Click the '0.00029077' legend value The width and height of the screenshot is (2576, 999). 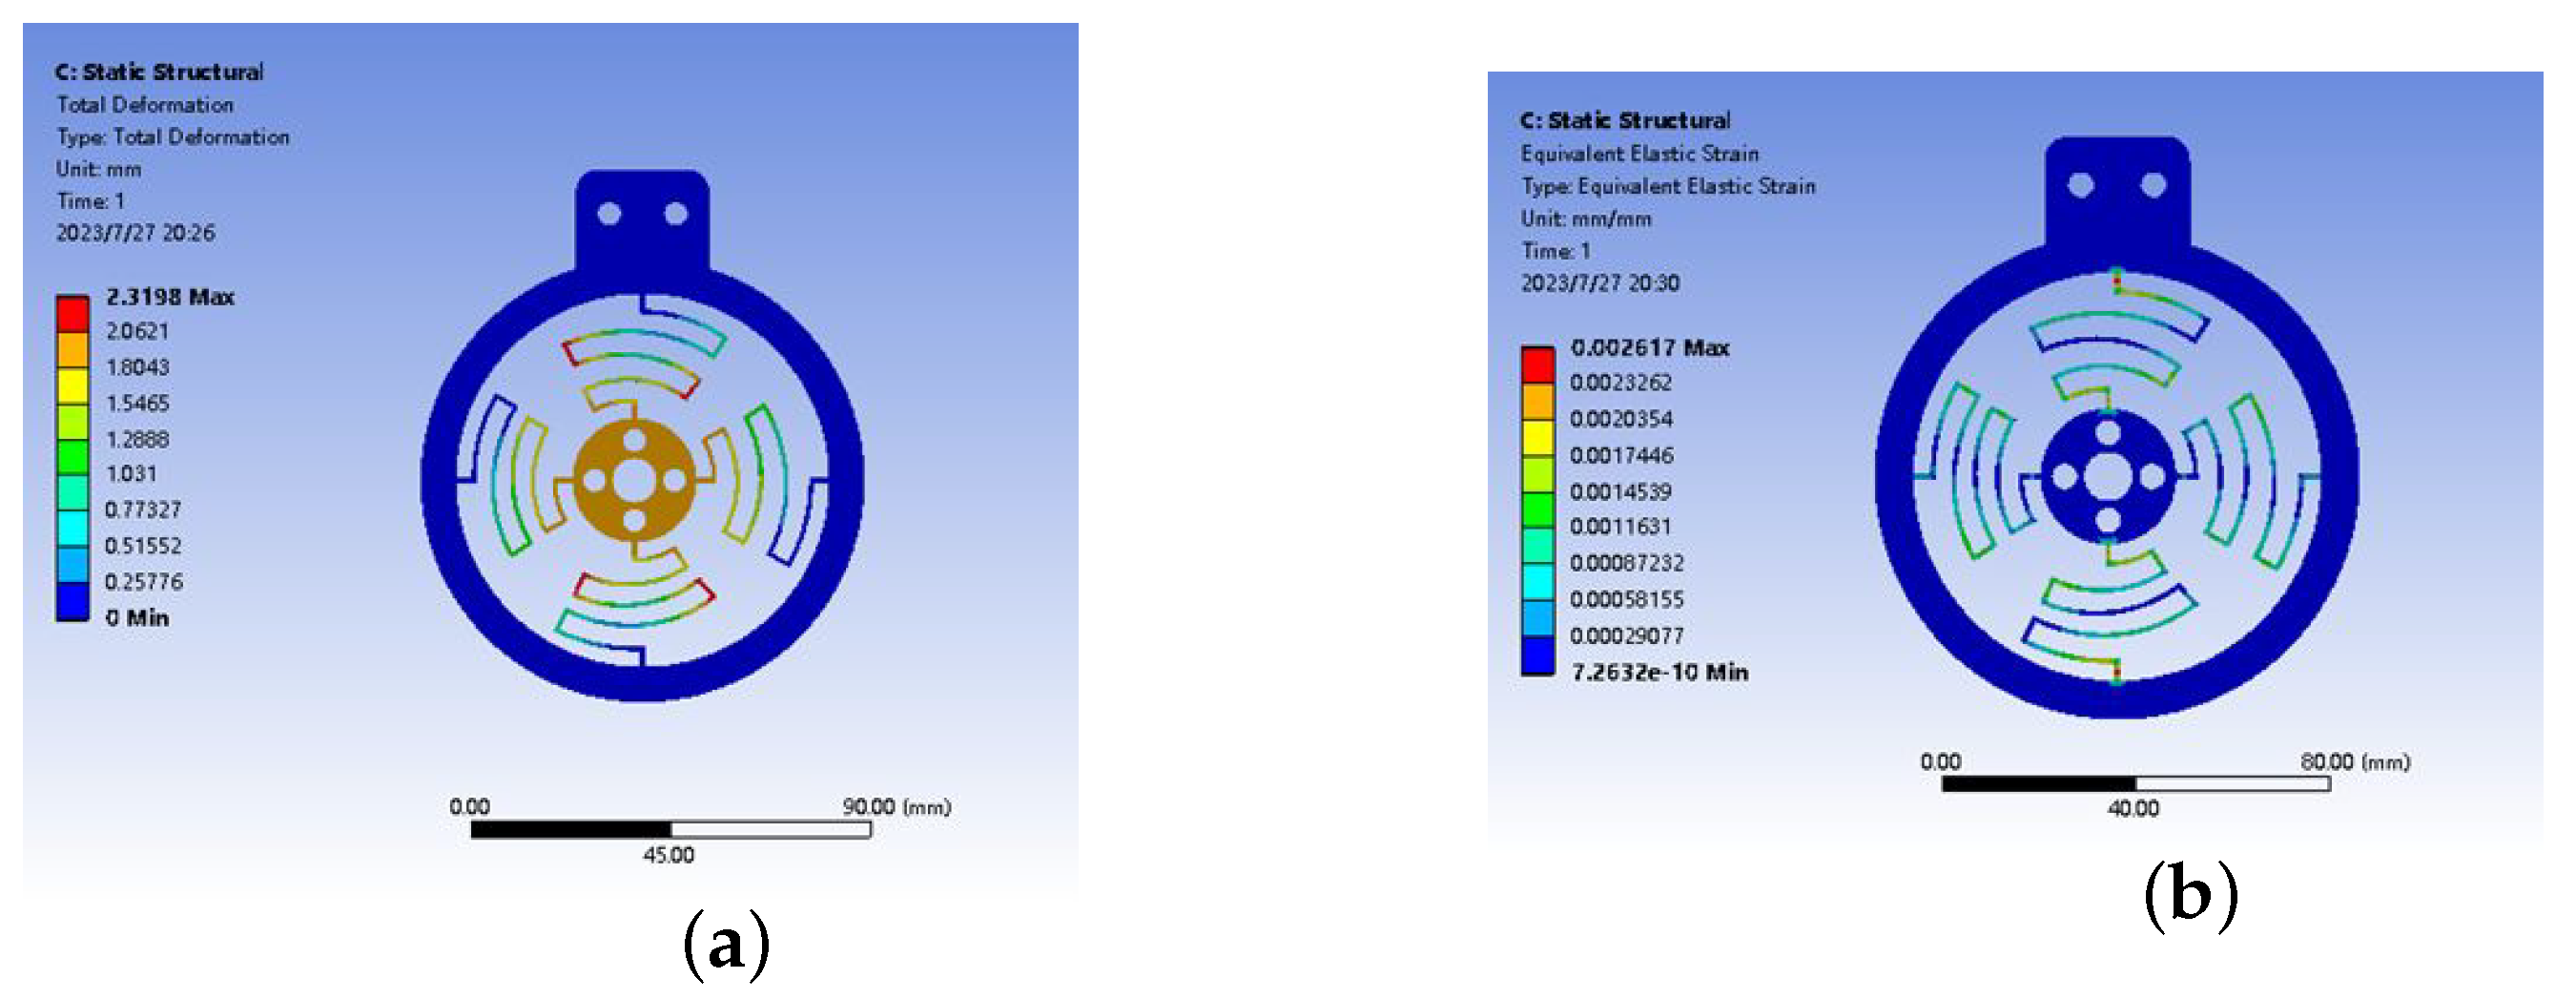[x=1627, y=636]
